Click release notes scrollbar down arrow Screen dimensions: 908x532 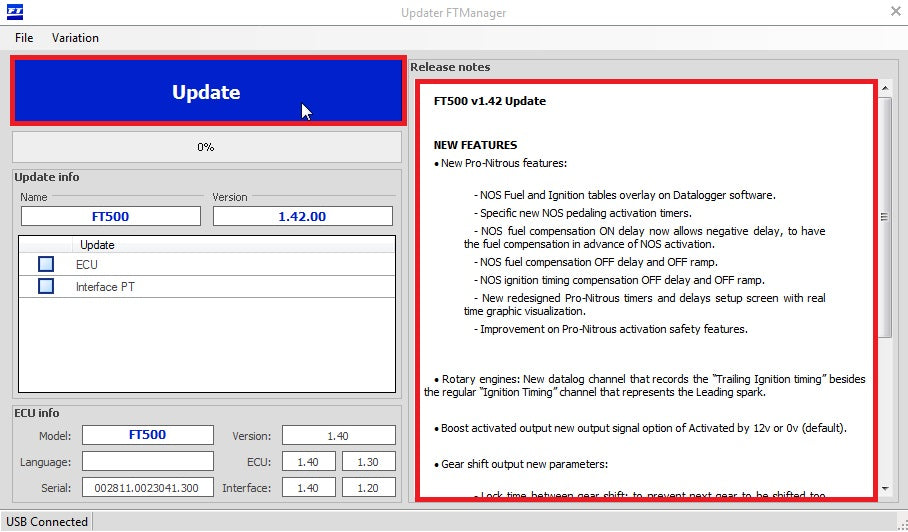coord(885,489)
